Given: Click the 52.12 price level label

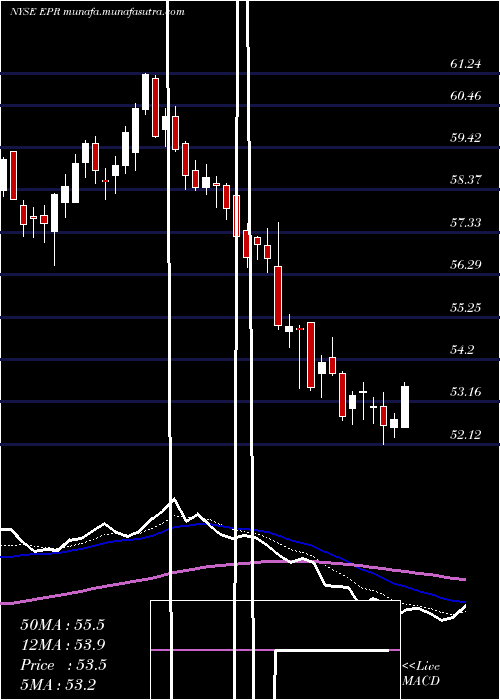Looking at the screenshot, I should point(466,434).
